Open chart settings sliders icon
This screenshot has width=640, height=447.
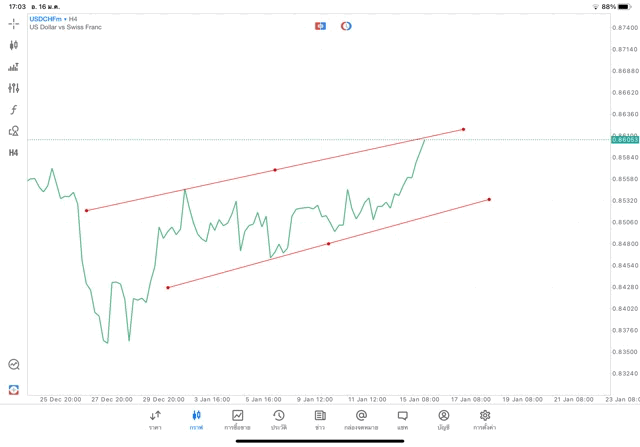14,88
